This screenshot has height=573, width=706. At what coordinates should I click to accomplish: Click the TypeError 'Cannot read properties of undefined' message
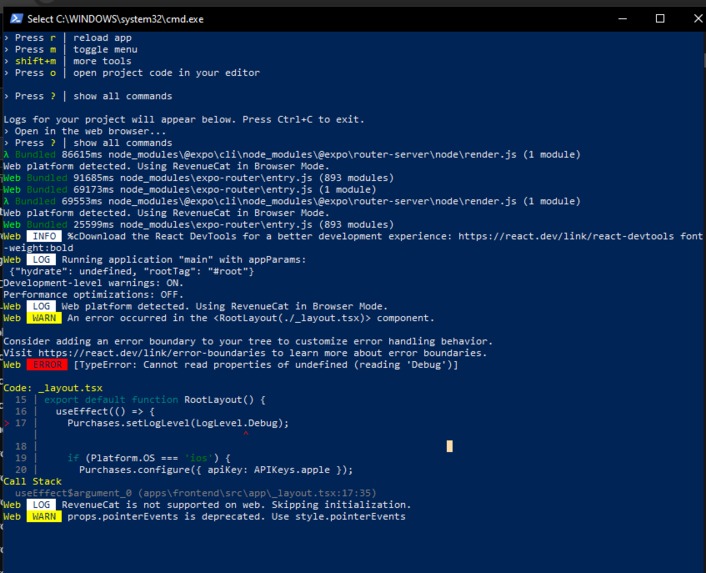pyautogui.click(x=266, y=365)
